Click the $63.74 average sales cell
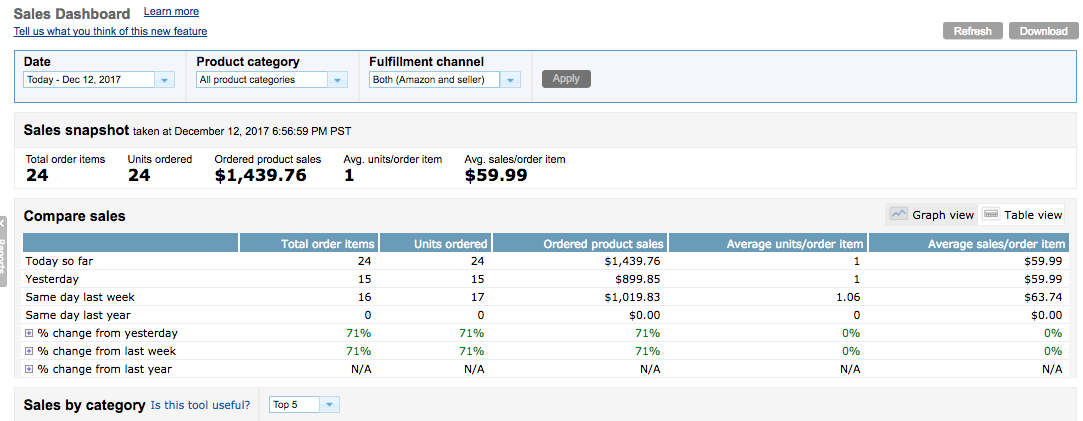Screen dimensions: 1083x421 pos(1045,297)
